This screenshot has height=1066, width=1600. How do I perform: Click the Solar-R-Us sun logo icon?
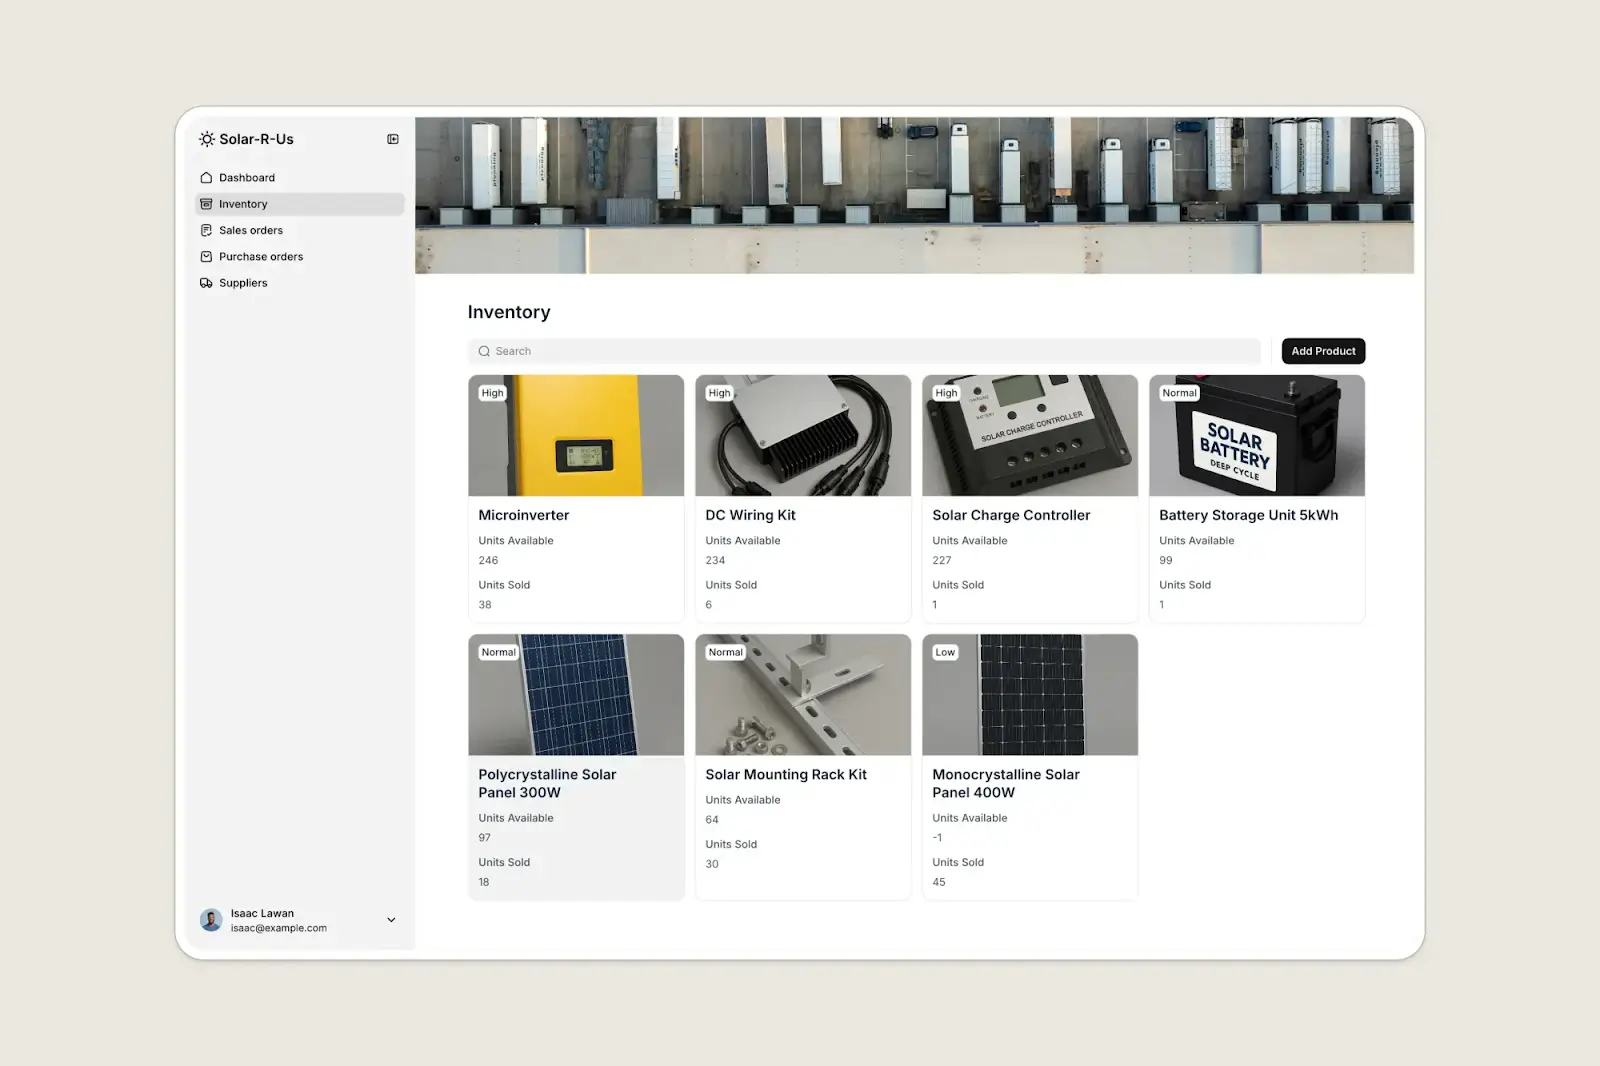206,139
